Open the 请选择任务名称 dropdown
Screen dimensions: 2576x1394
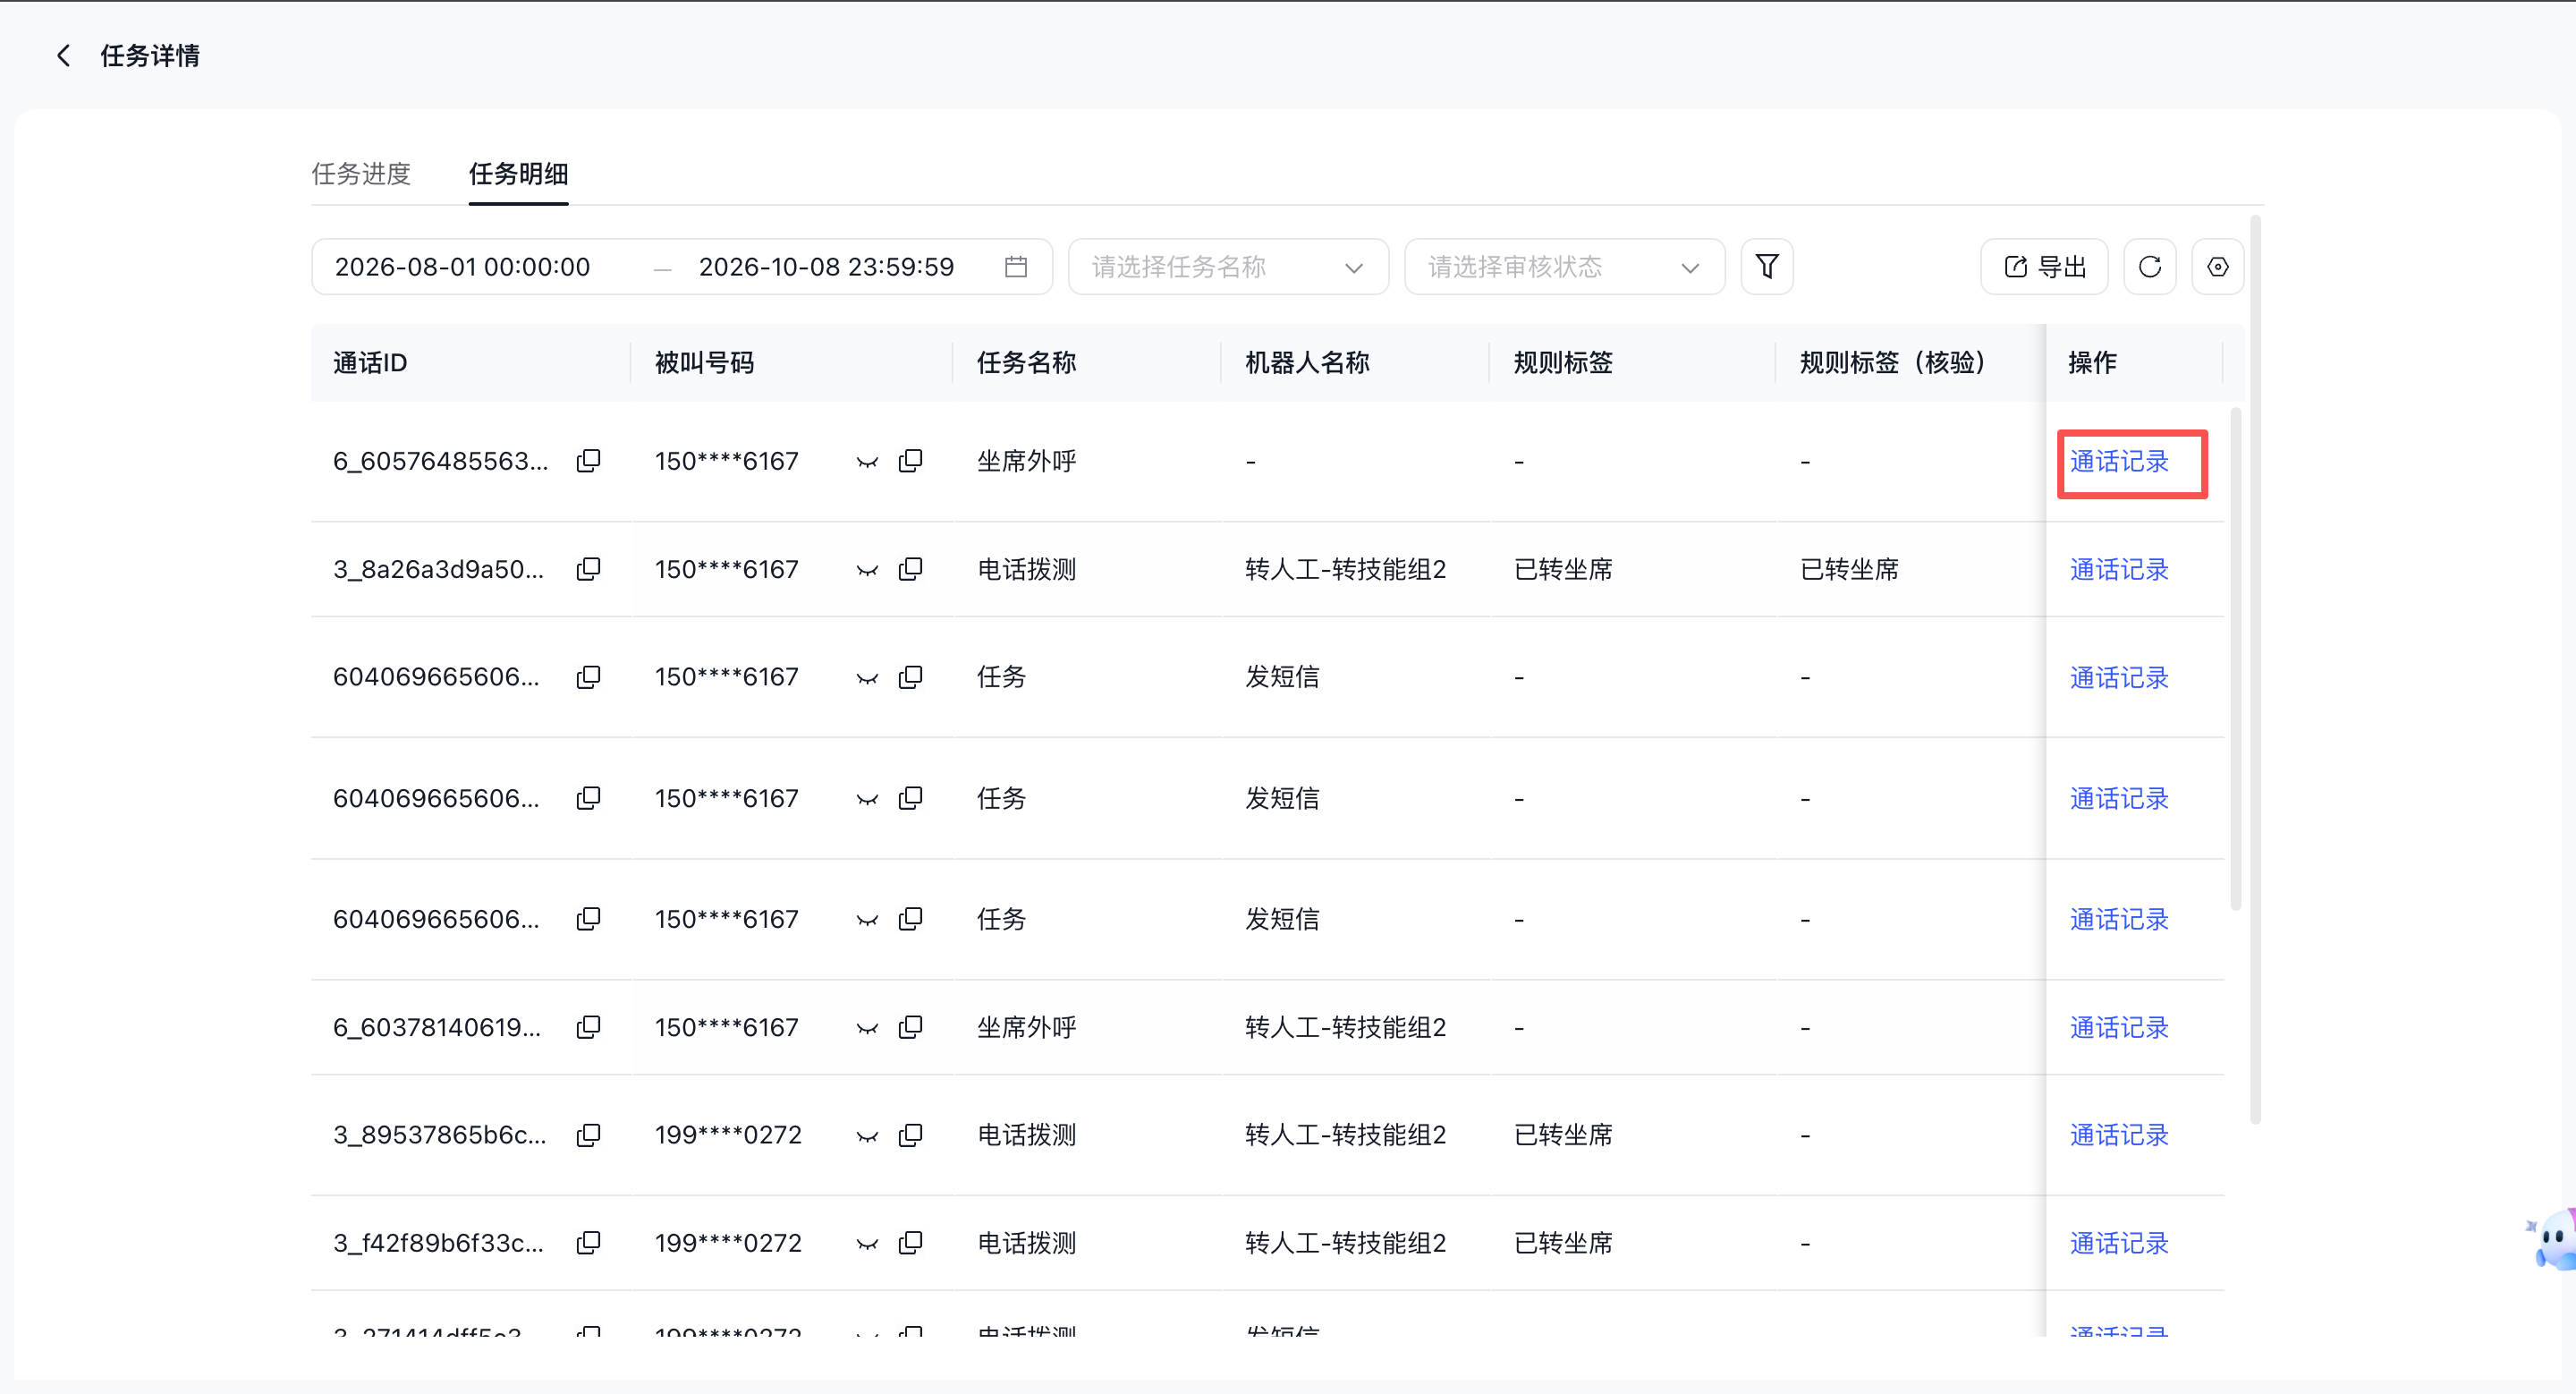click(1228, 267)
